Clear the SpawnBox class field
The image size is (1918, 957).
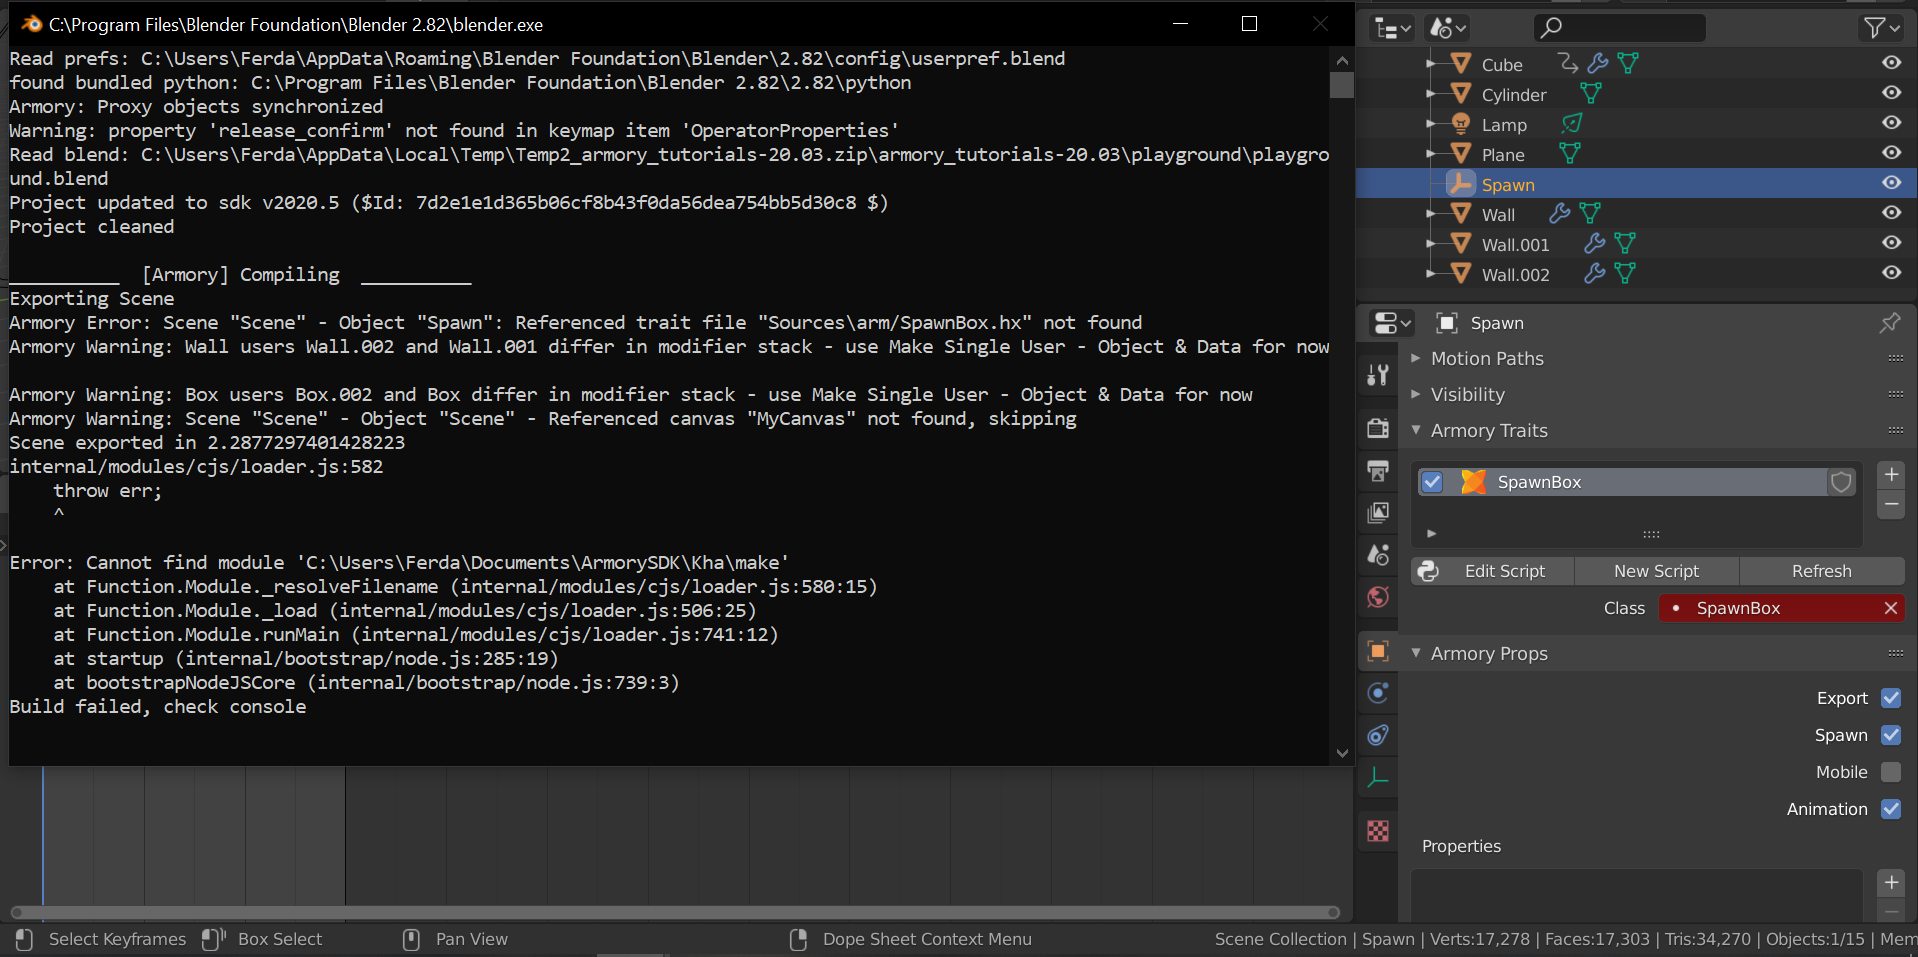click(x=1890, y=608)
